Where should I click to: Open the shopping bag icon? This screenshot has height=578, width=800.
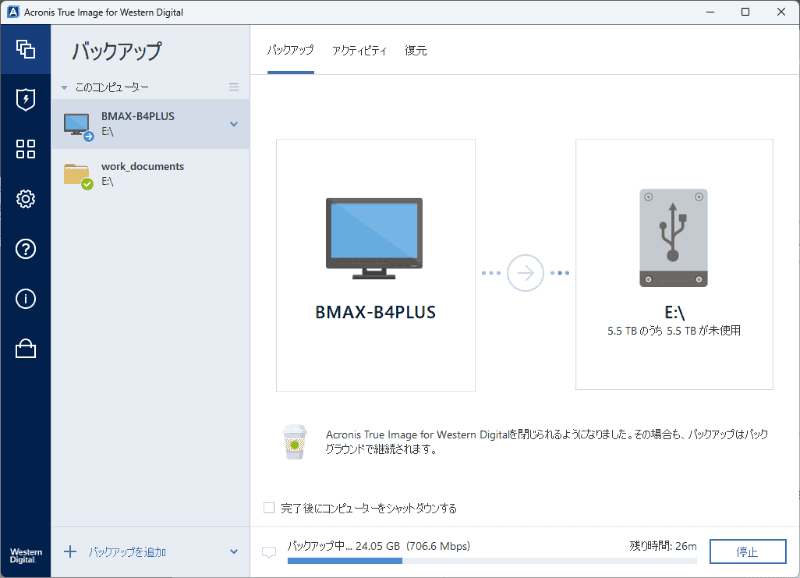[26, 349]
